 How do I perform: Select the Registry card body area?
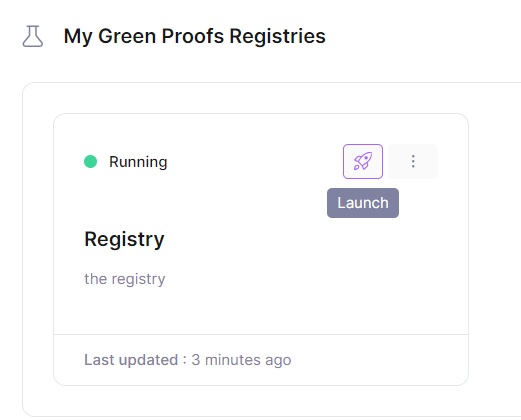(261, 224)
